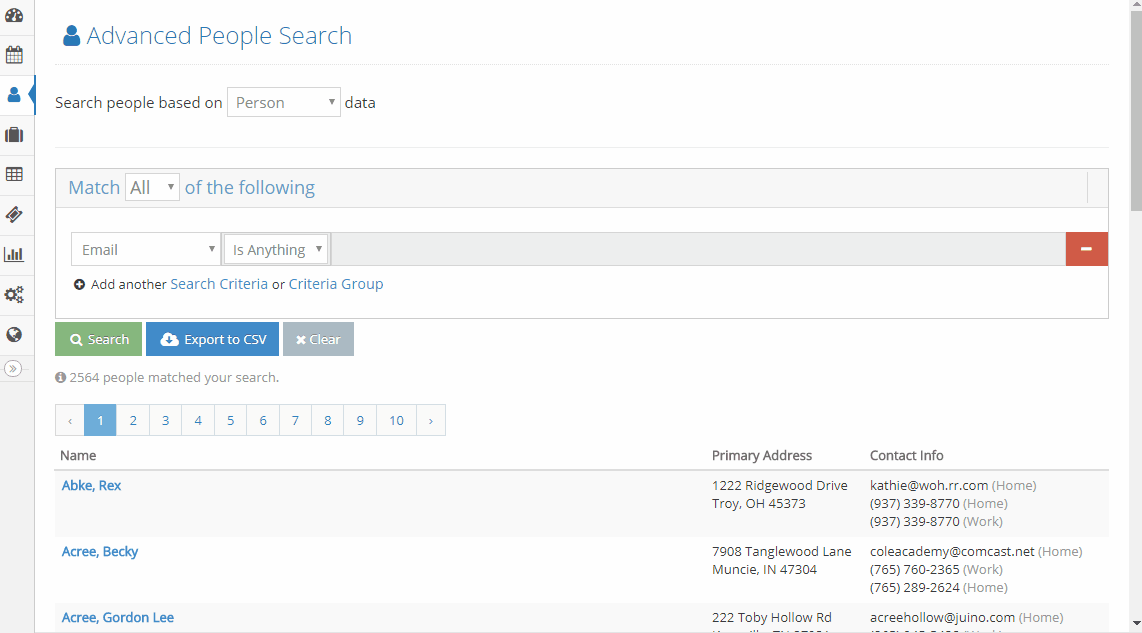This screenshot has width=1142, height=633.
Task: Go to results page 5
Action: pos(230,420)
